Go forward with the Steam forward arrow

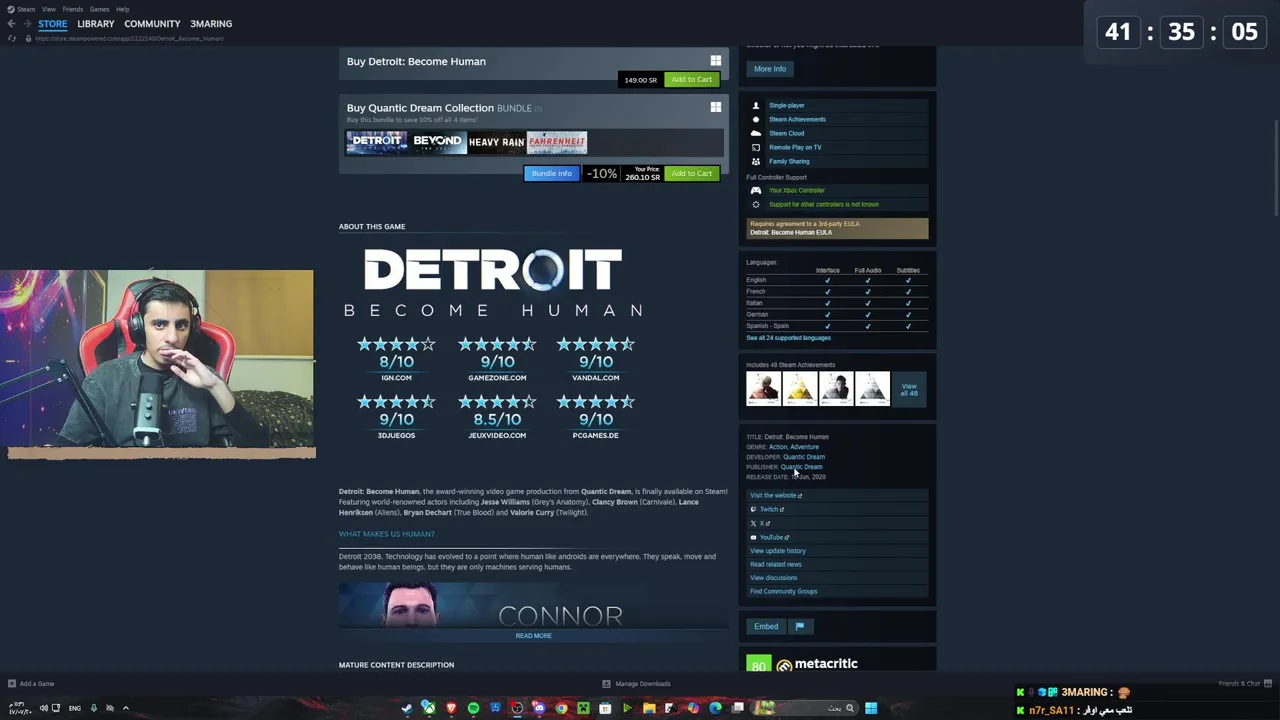click(x=26, y=24)
